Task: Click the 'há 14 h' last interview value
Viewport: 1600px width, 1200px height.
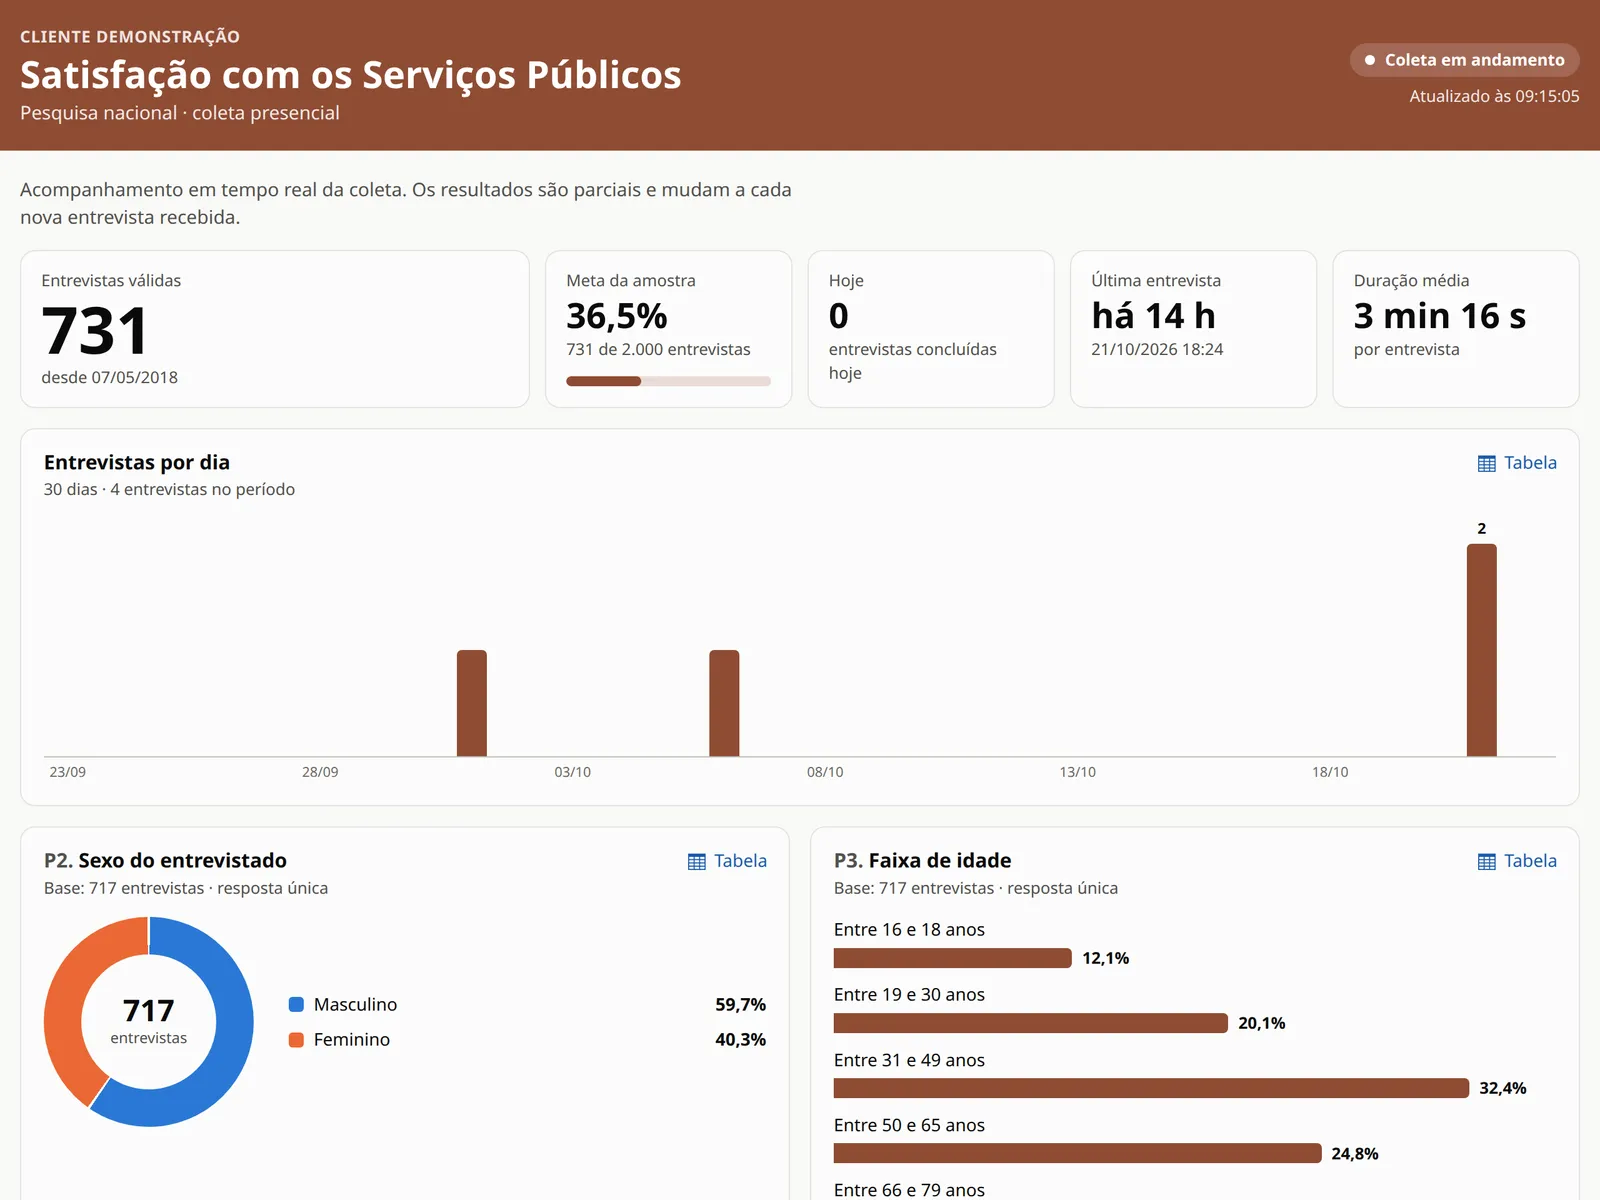Action: pyautogui.click(x=1153, y=316)
